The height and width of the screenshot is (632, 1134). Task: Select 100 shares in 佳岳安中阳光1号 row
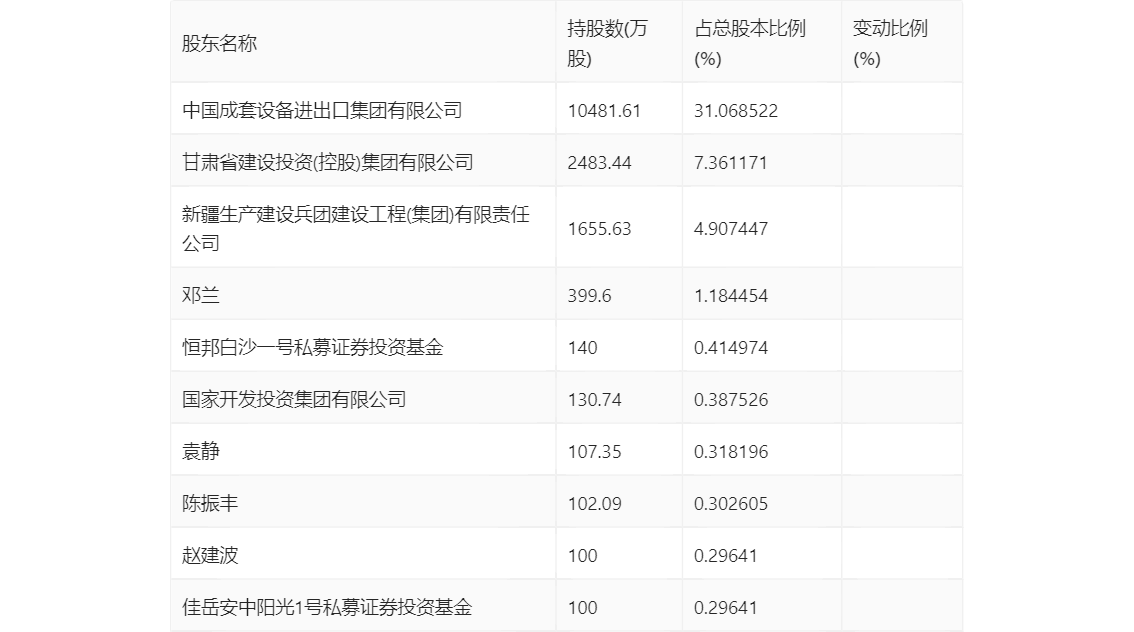[582, 608]
